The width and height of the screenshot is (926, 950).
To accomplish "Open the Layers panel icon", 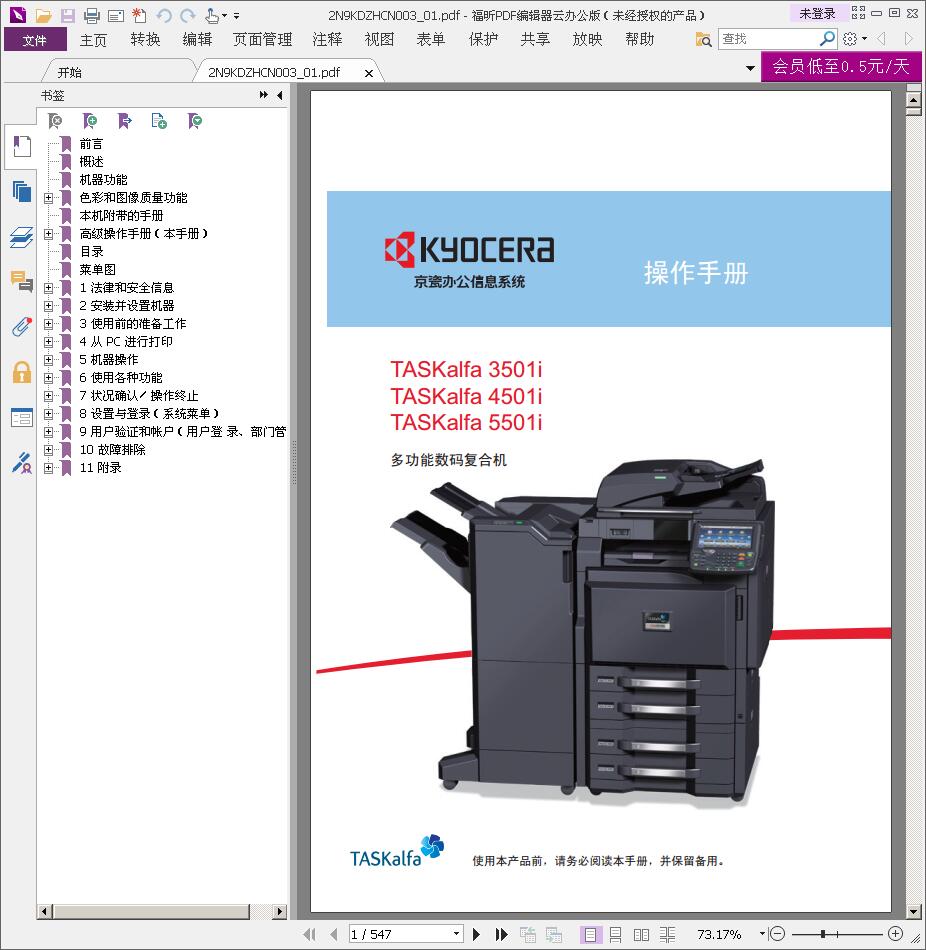I will (x=22, y=237).
